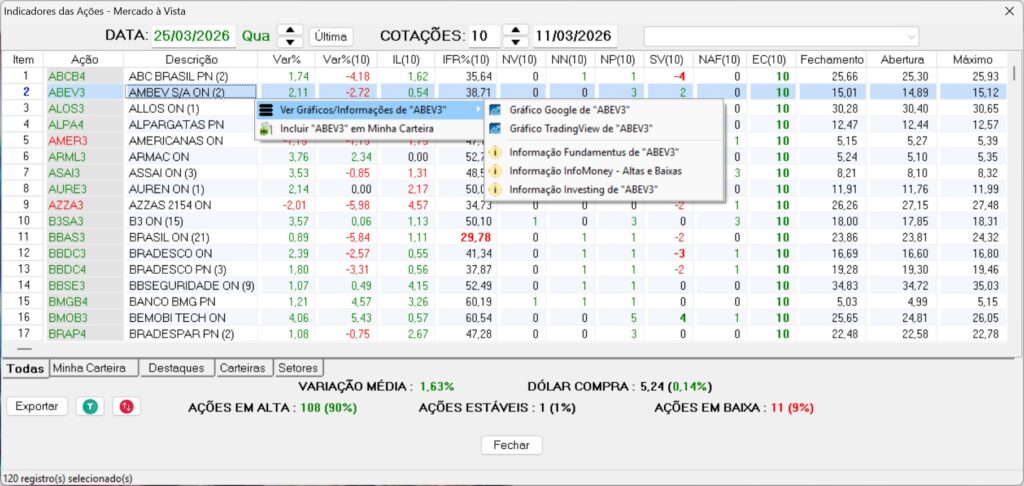Click the green filter icon button

pos(91,406)
